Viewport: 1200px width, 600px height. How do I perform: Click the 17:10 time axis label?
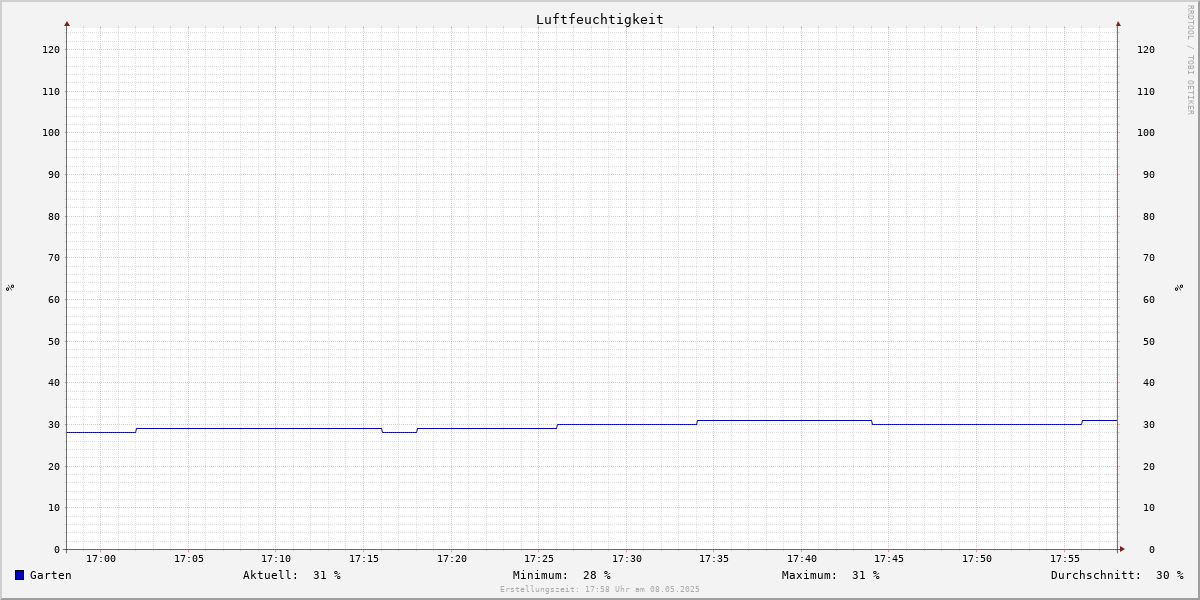click(276, 559)
